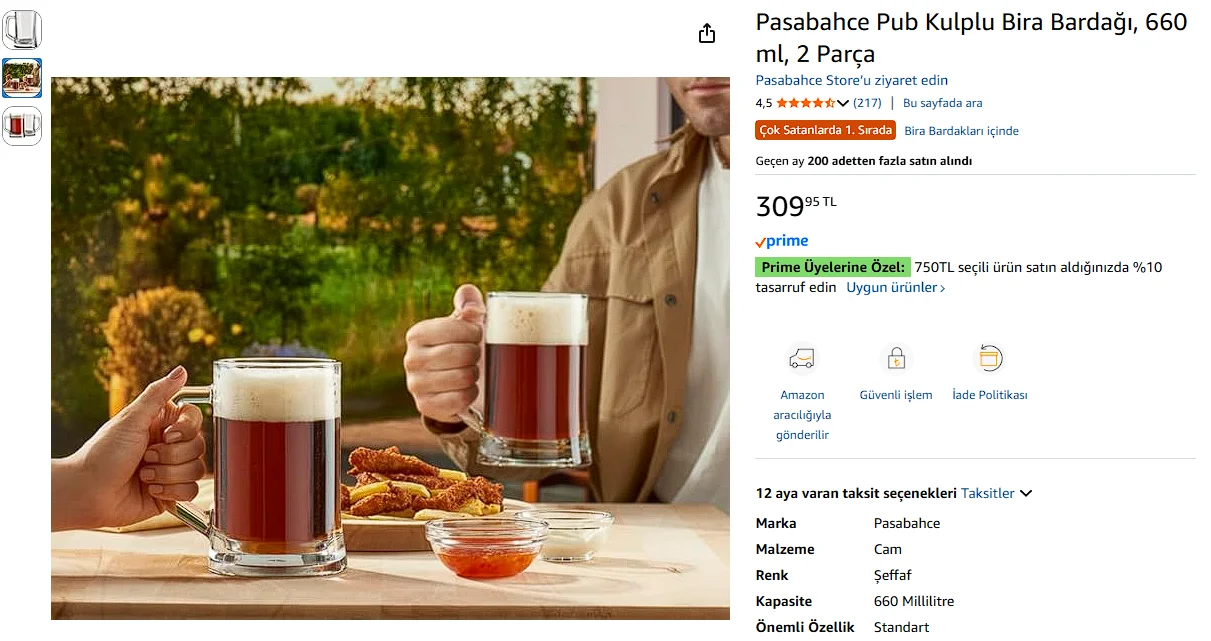Click the return policy icon
The image size is (1211, 641).
point(989,358)
